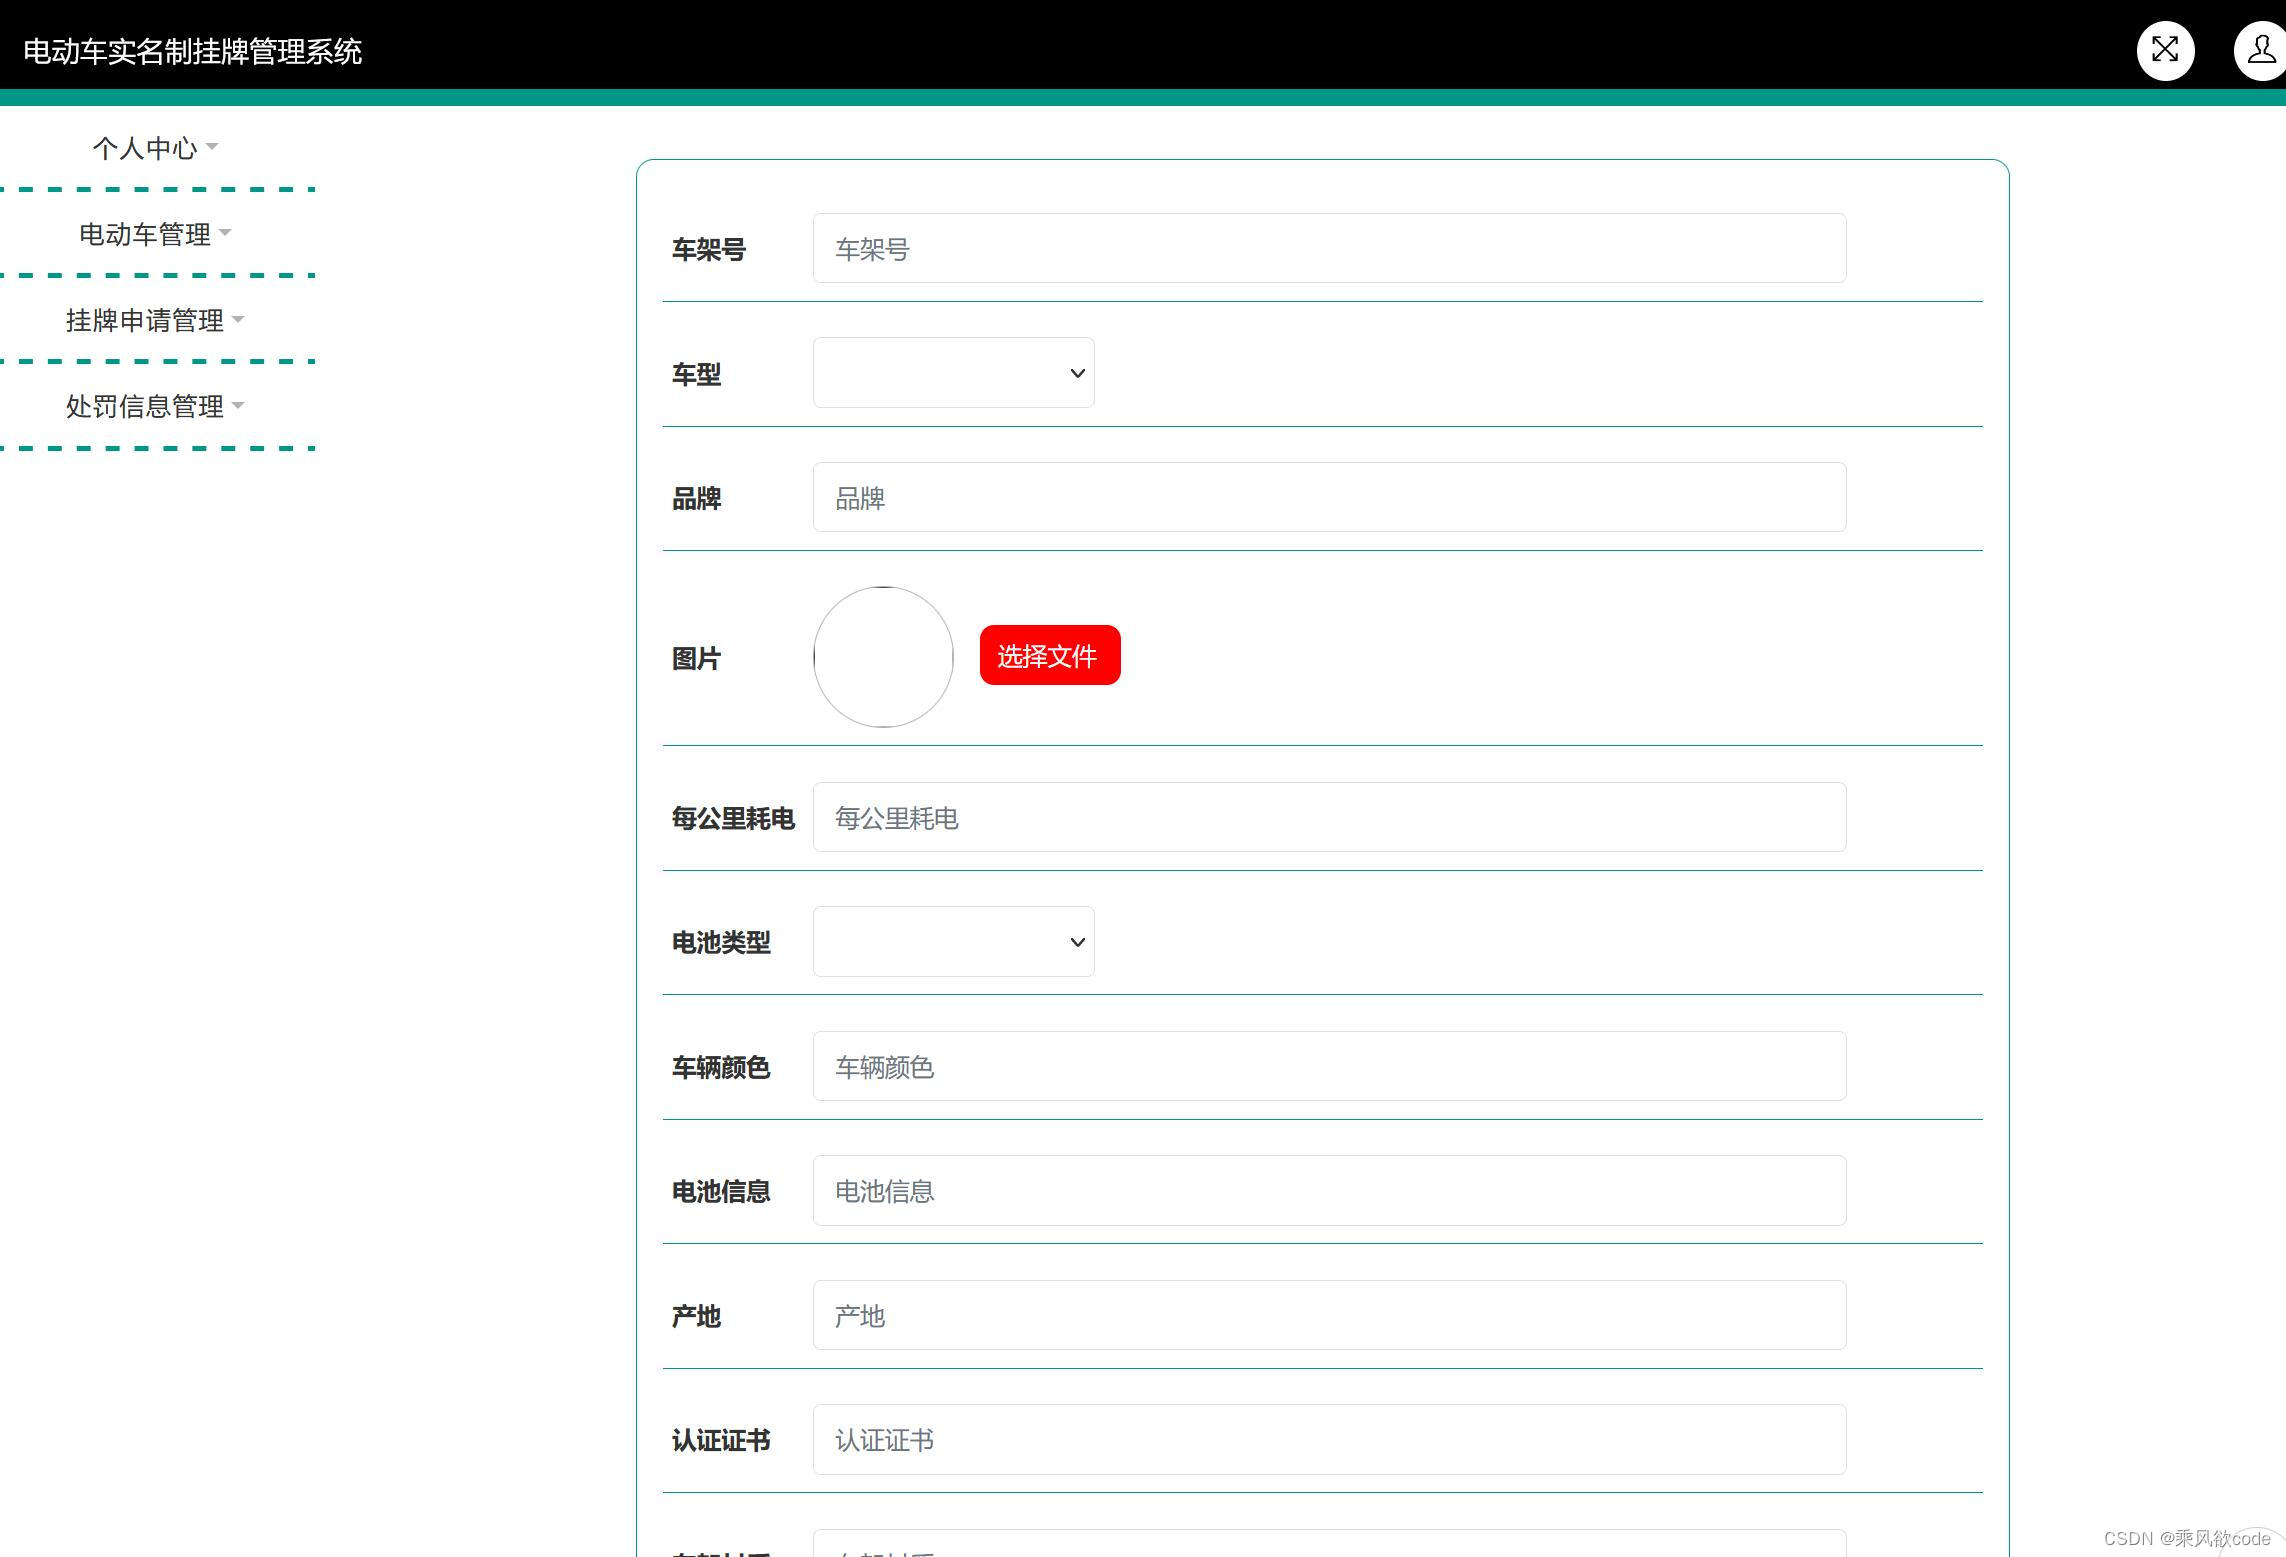Focus the 品牌 input field

(1329, 498)
